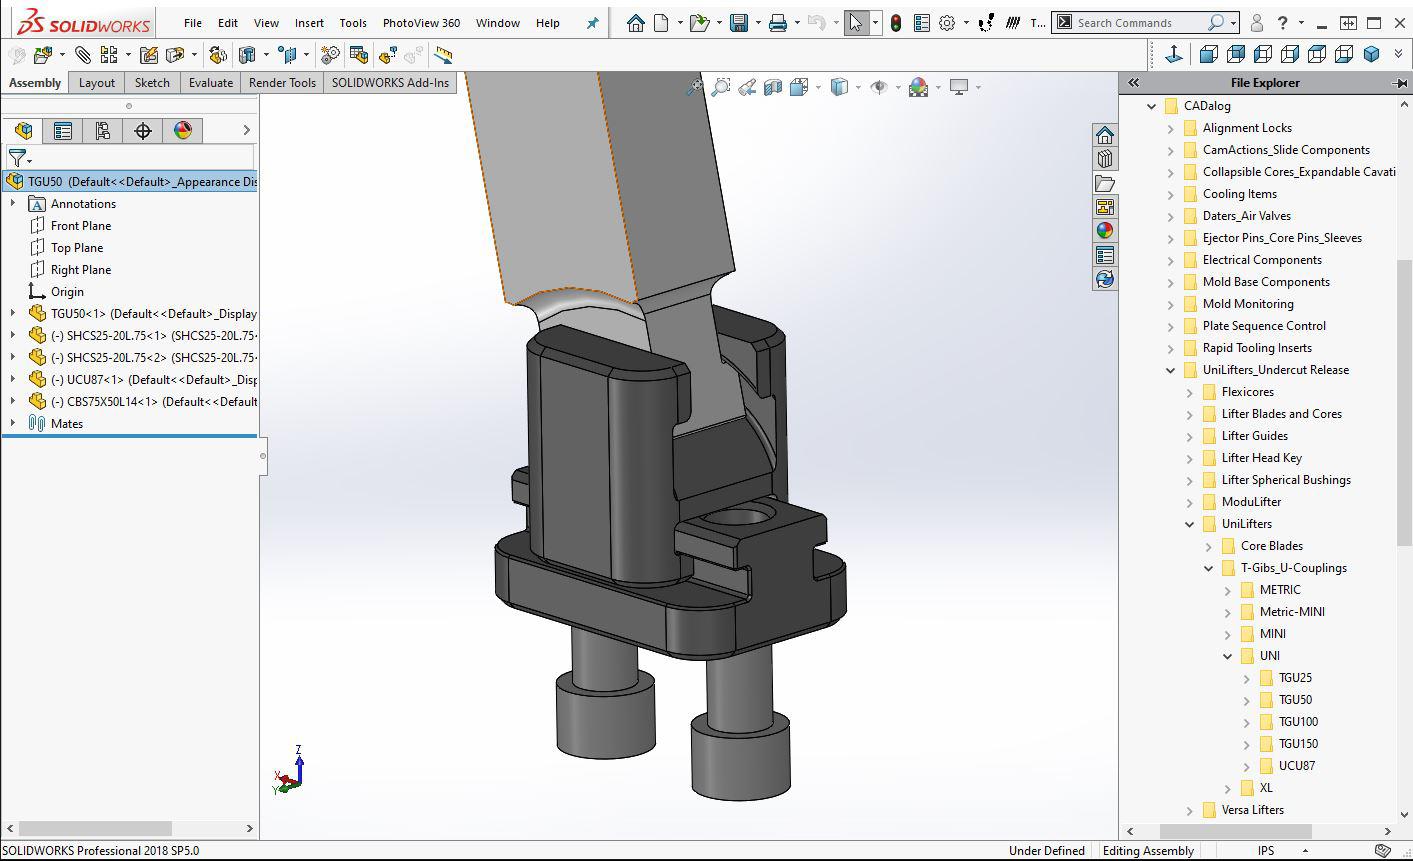1413x861 pixels.
Task: Click the Rebuild traffic light icon
Action: (x=895, y=23)
